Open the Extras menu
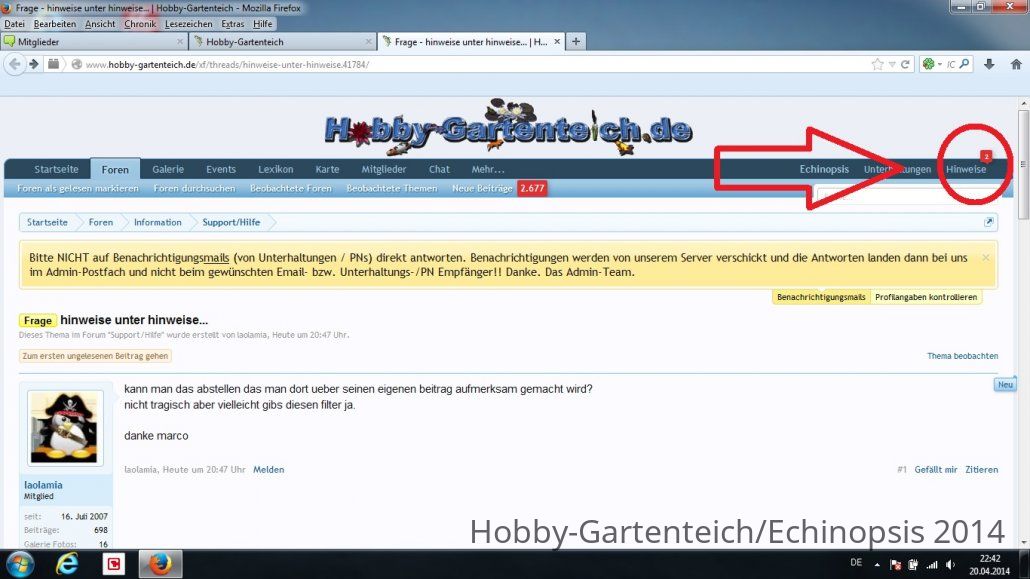1030x579 pixels. coord(233,24)
